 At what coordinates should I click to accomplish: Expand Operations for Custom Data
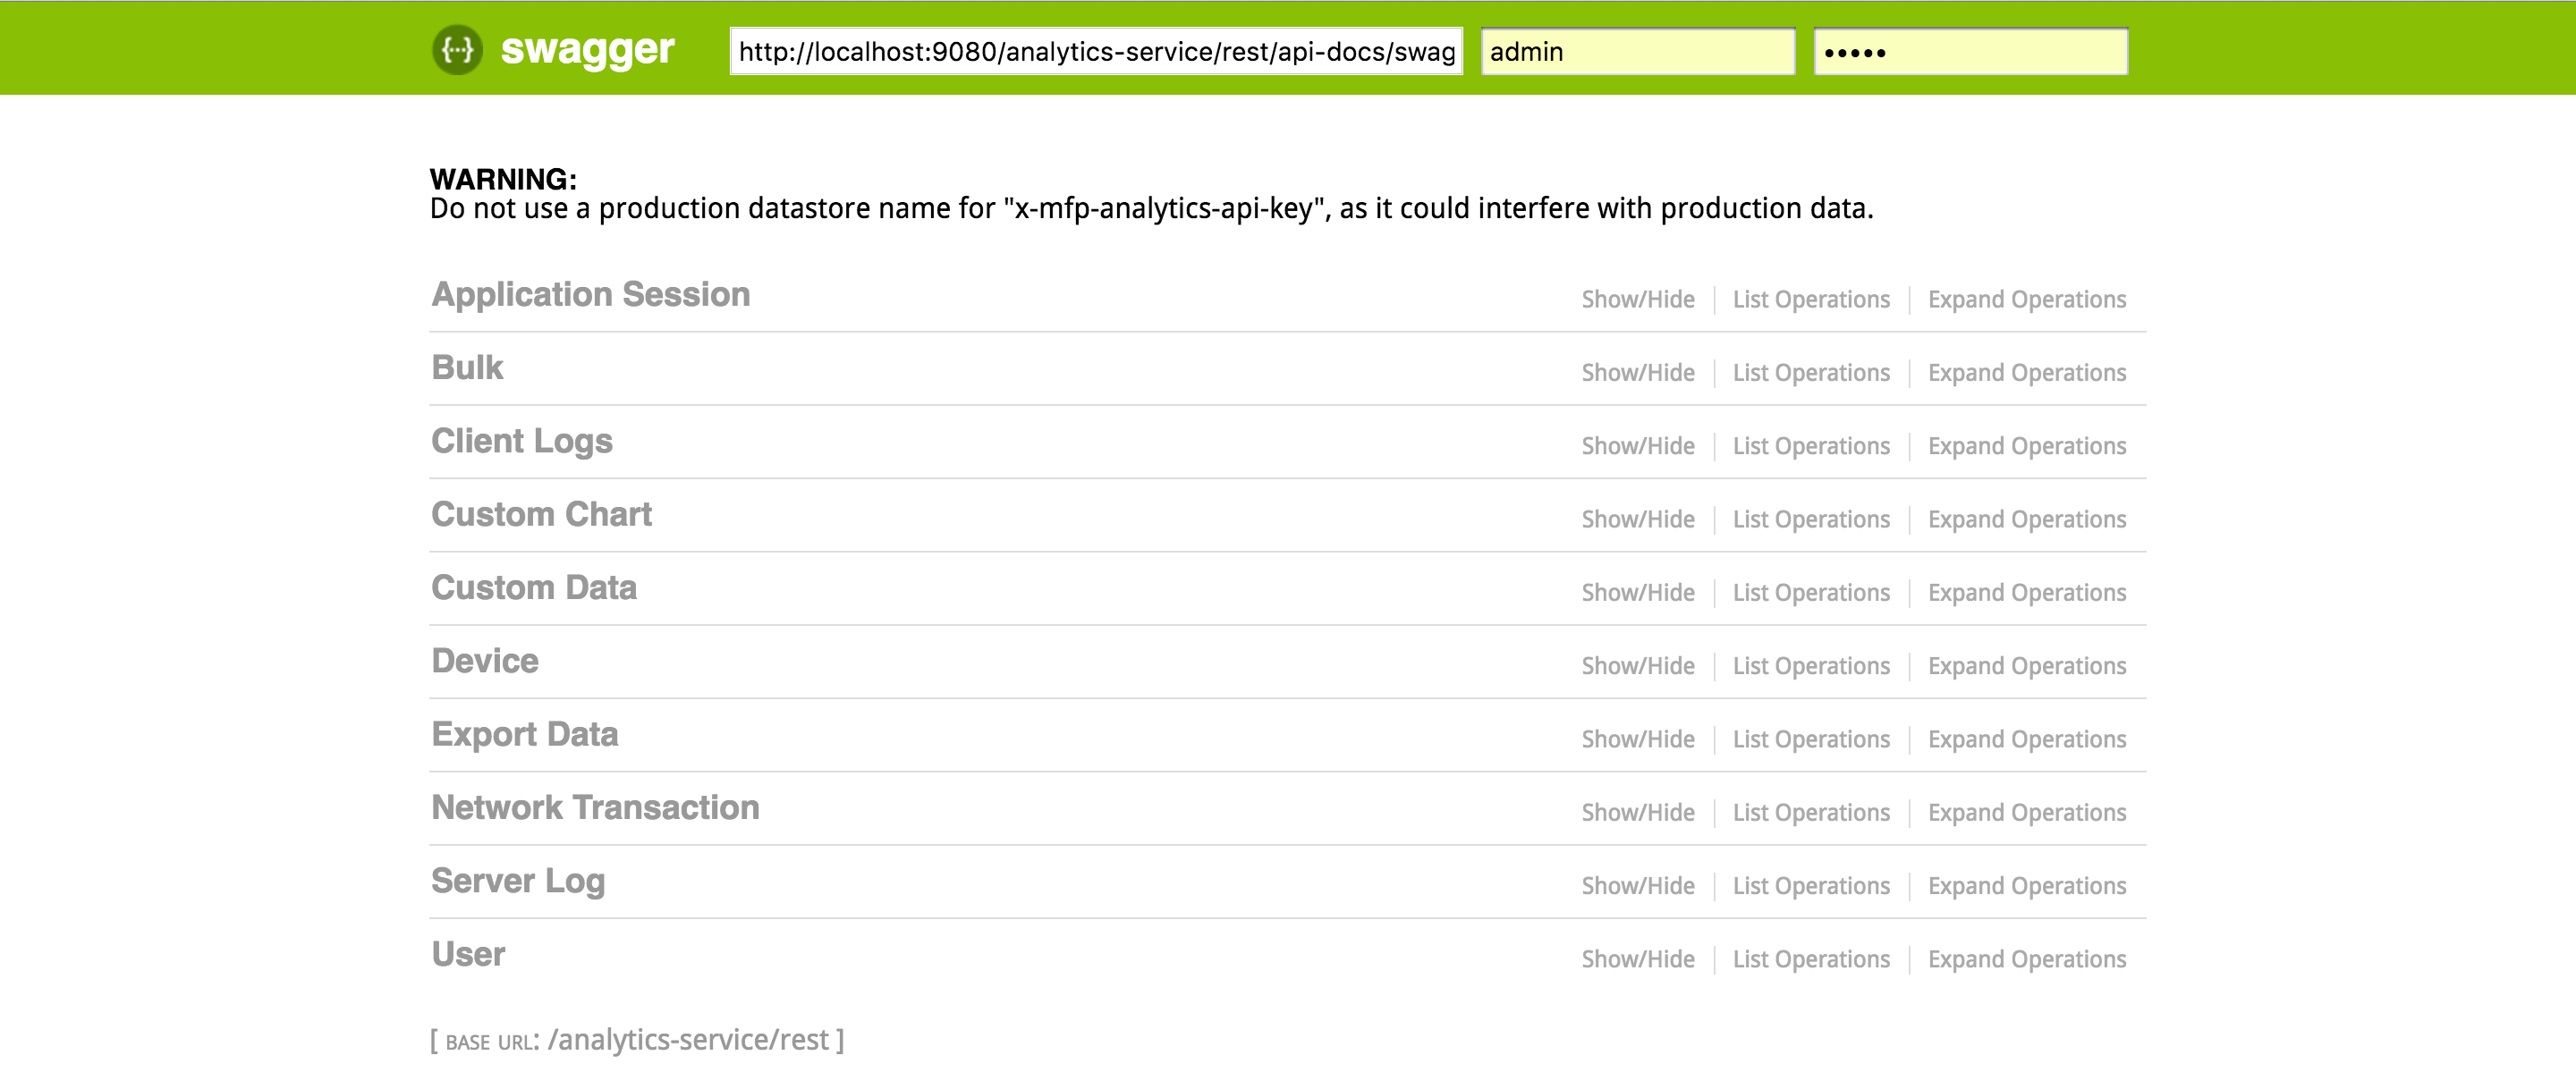[2026, 593]
